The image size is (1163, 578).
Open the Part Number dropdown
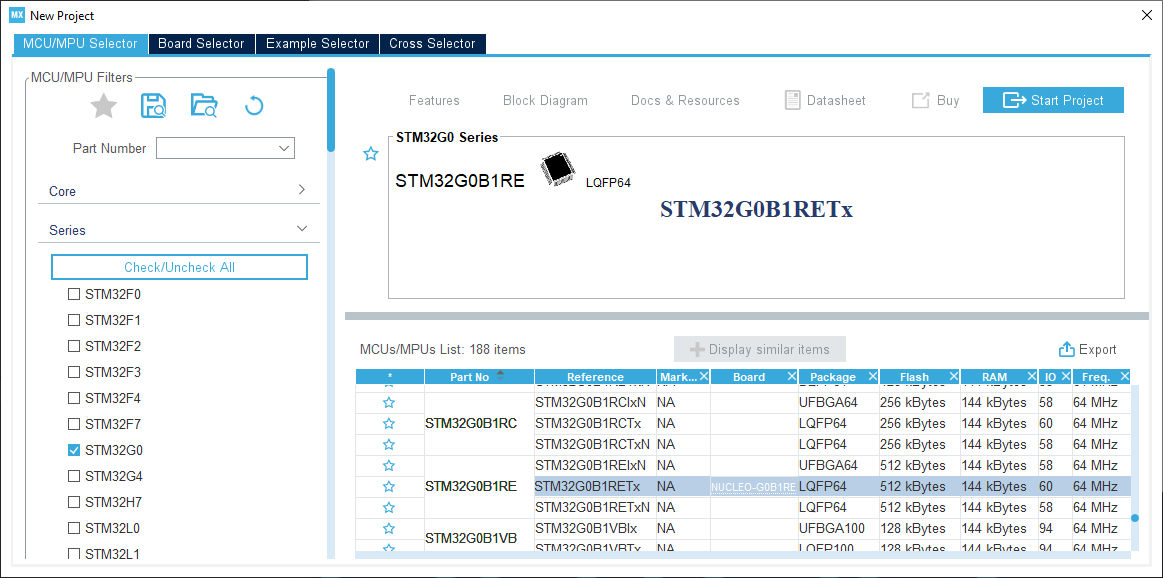point(283,148)
